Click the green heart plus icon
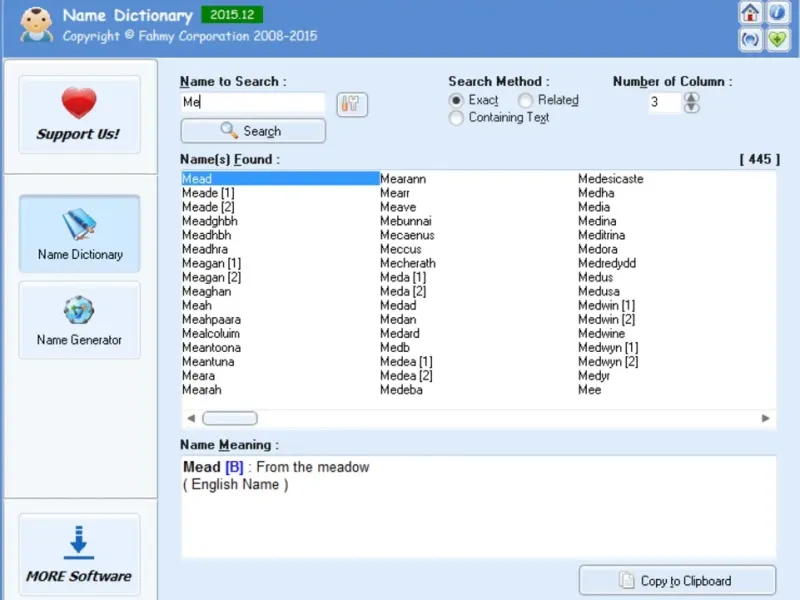The image size is (800, 600). [x=777, y=39]
